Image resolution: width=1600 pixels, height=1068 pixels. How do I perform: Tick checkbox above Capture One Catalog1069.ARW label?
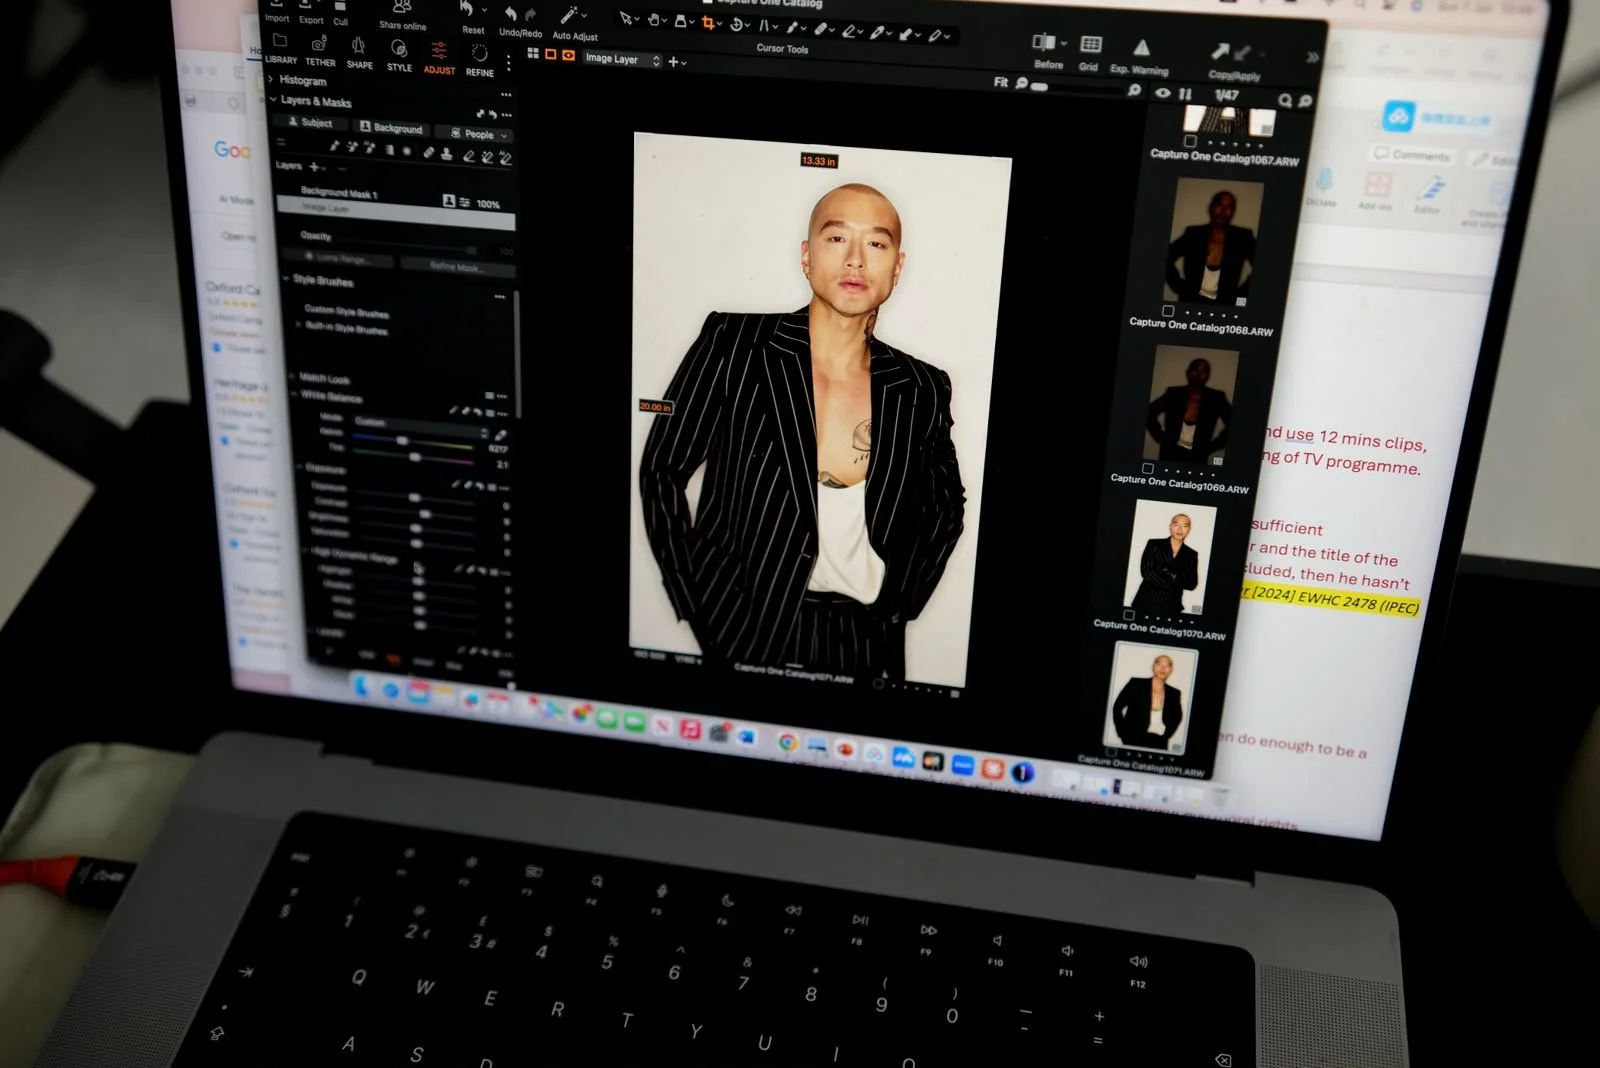(1147, 468)
